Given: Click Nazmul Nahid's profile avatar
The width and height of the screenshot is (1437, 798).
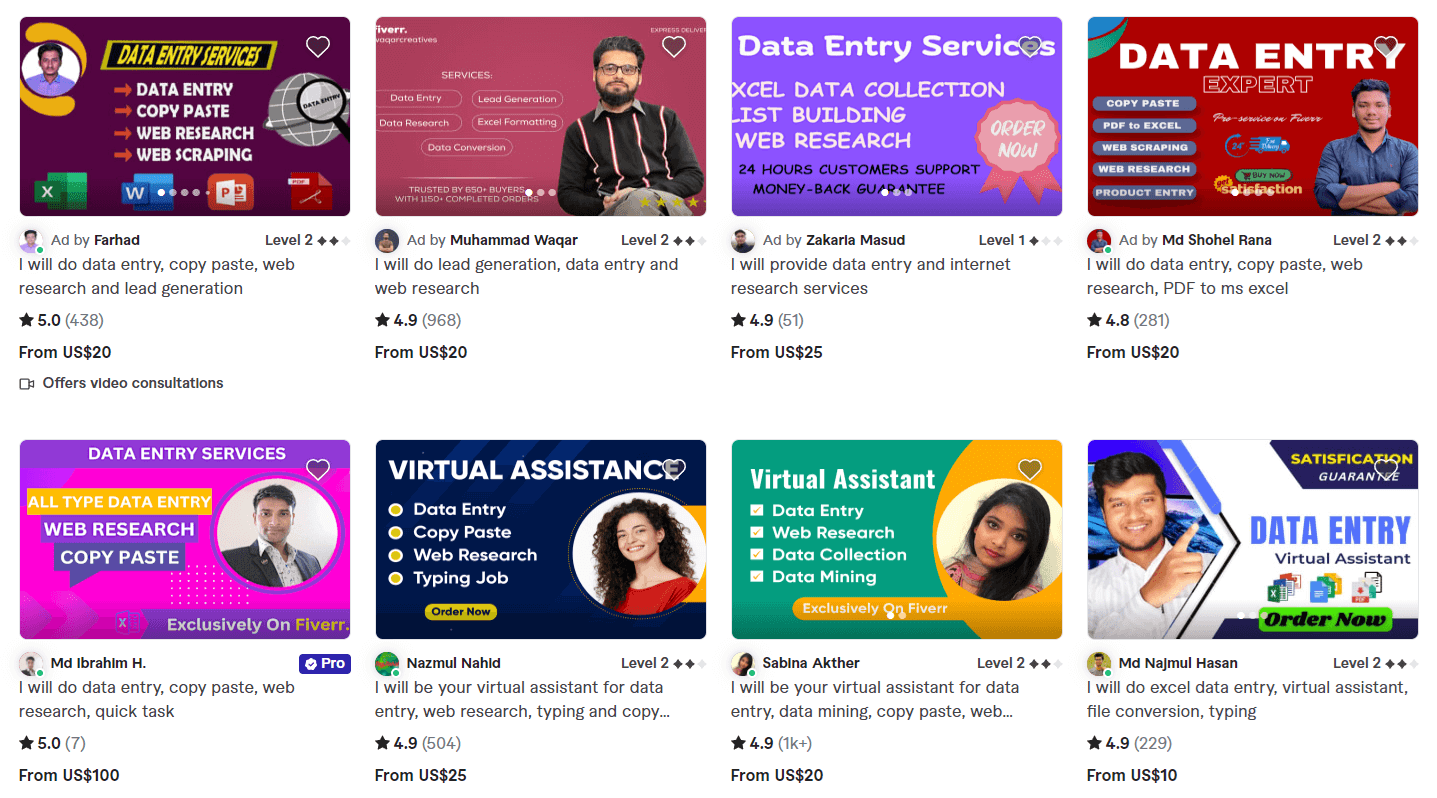Looking at the screenshot, I should 387,663.
